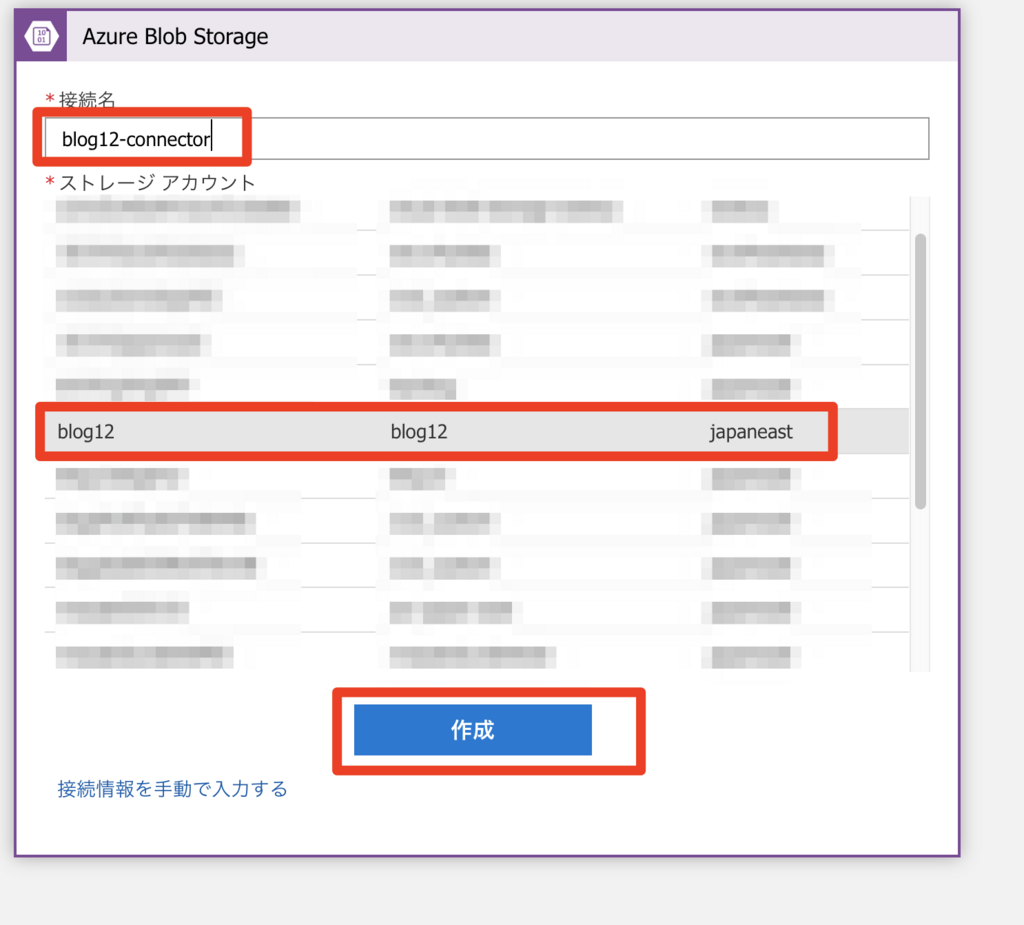
Task: Click the Azure Blob Storage title text
Action: coord(175,37)
